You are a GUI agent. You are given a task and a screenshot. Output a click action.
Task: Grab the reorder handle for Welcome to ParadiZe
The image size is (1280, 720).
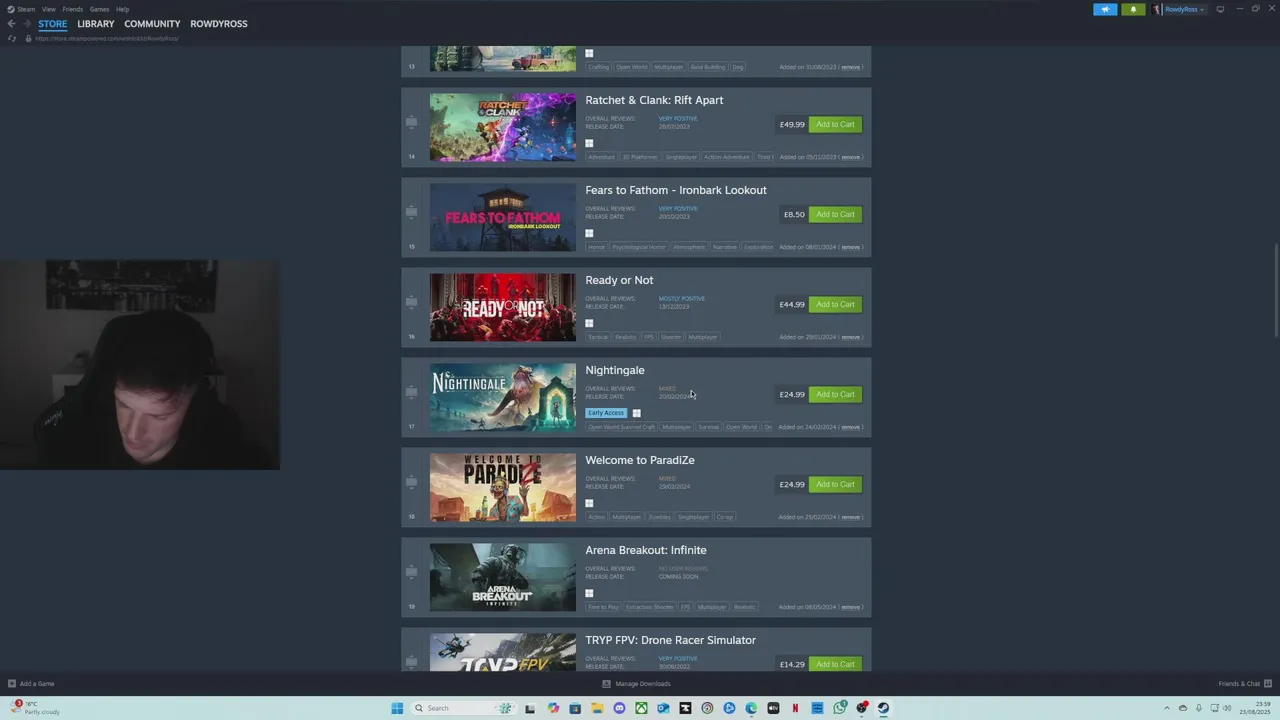pyautogui.click(x=411, y=482)
